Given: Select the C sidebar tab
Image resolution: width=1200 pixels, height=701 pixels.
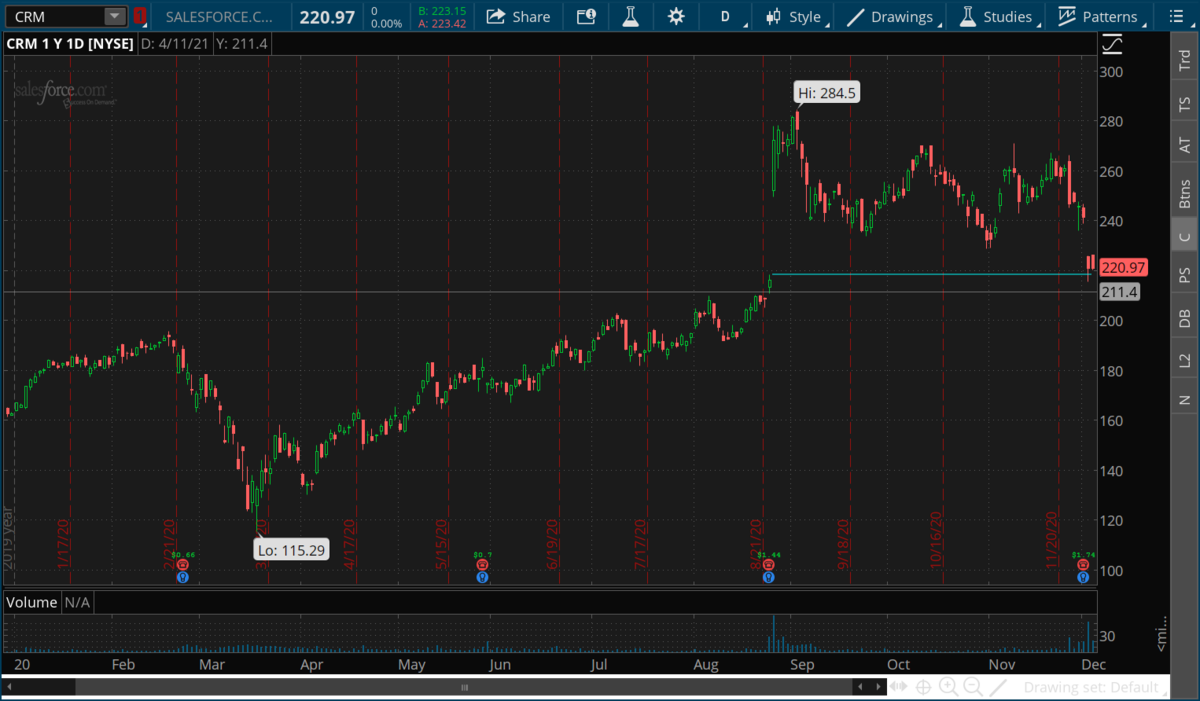Looking at the screenshot, I should pos(1185,237).
